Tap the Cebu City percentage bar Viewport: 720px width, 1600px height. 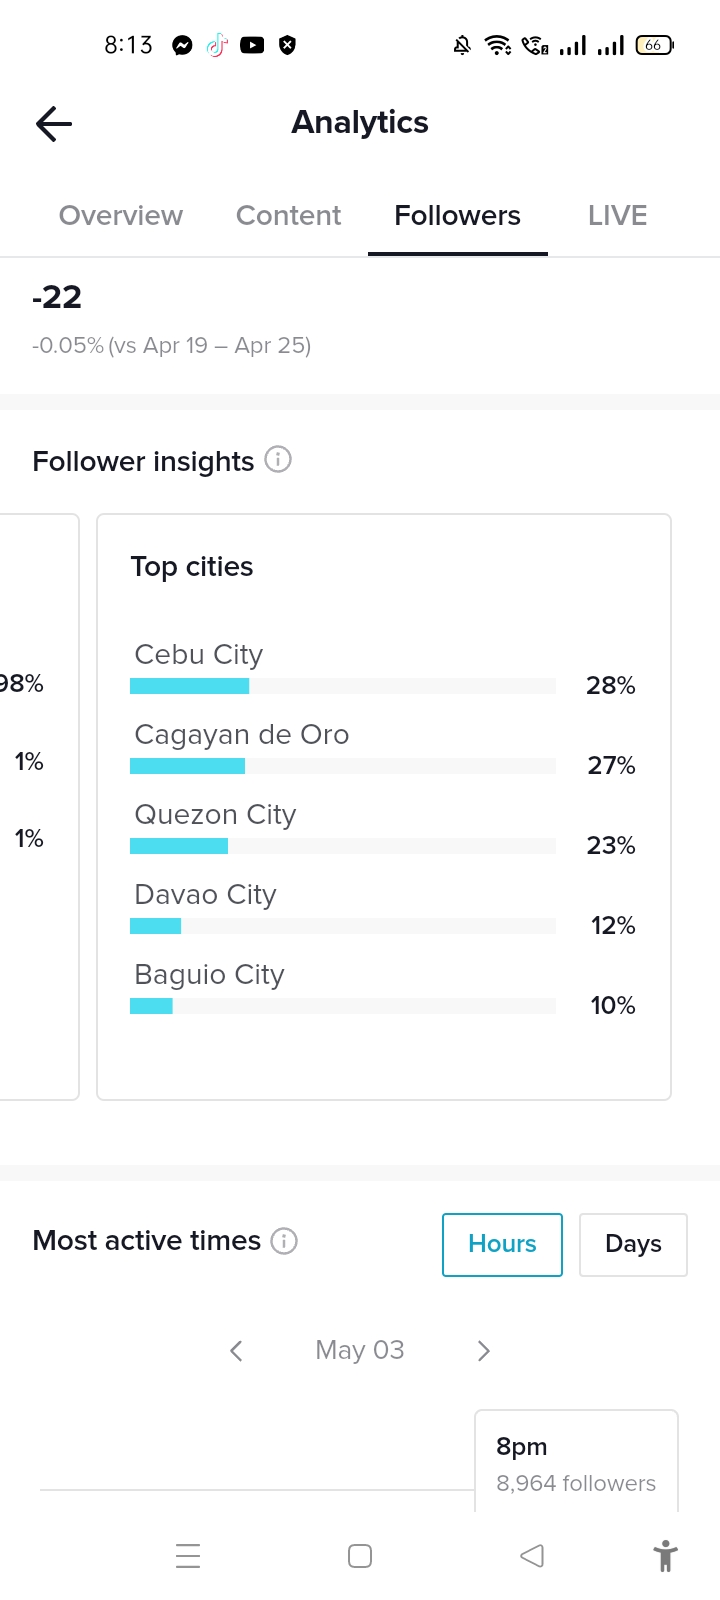click(x=342, y=686)
